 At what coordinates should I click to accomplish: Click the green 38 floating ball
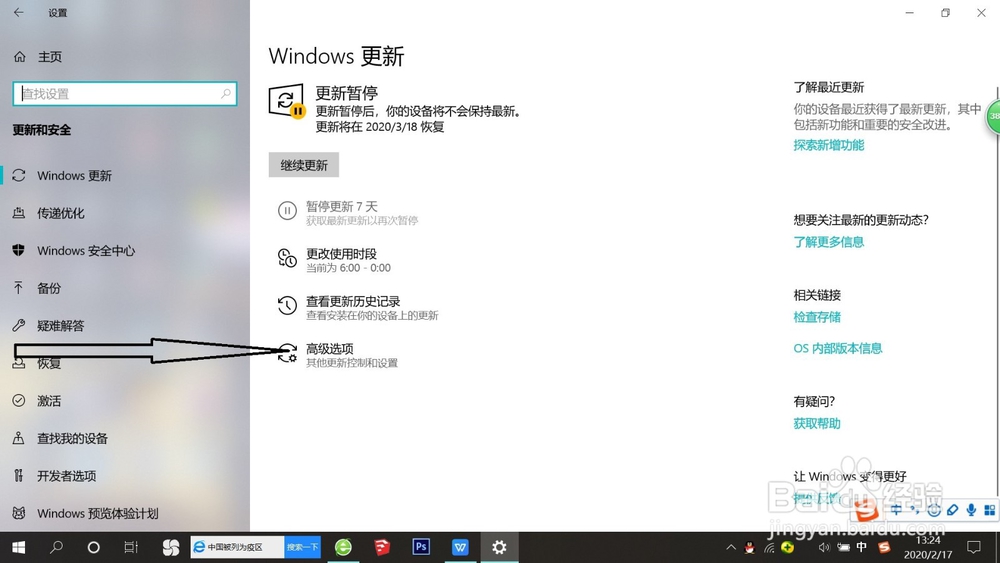tap(994, 116)
